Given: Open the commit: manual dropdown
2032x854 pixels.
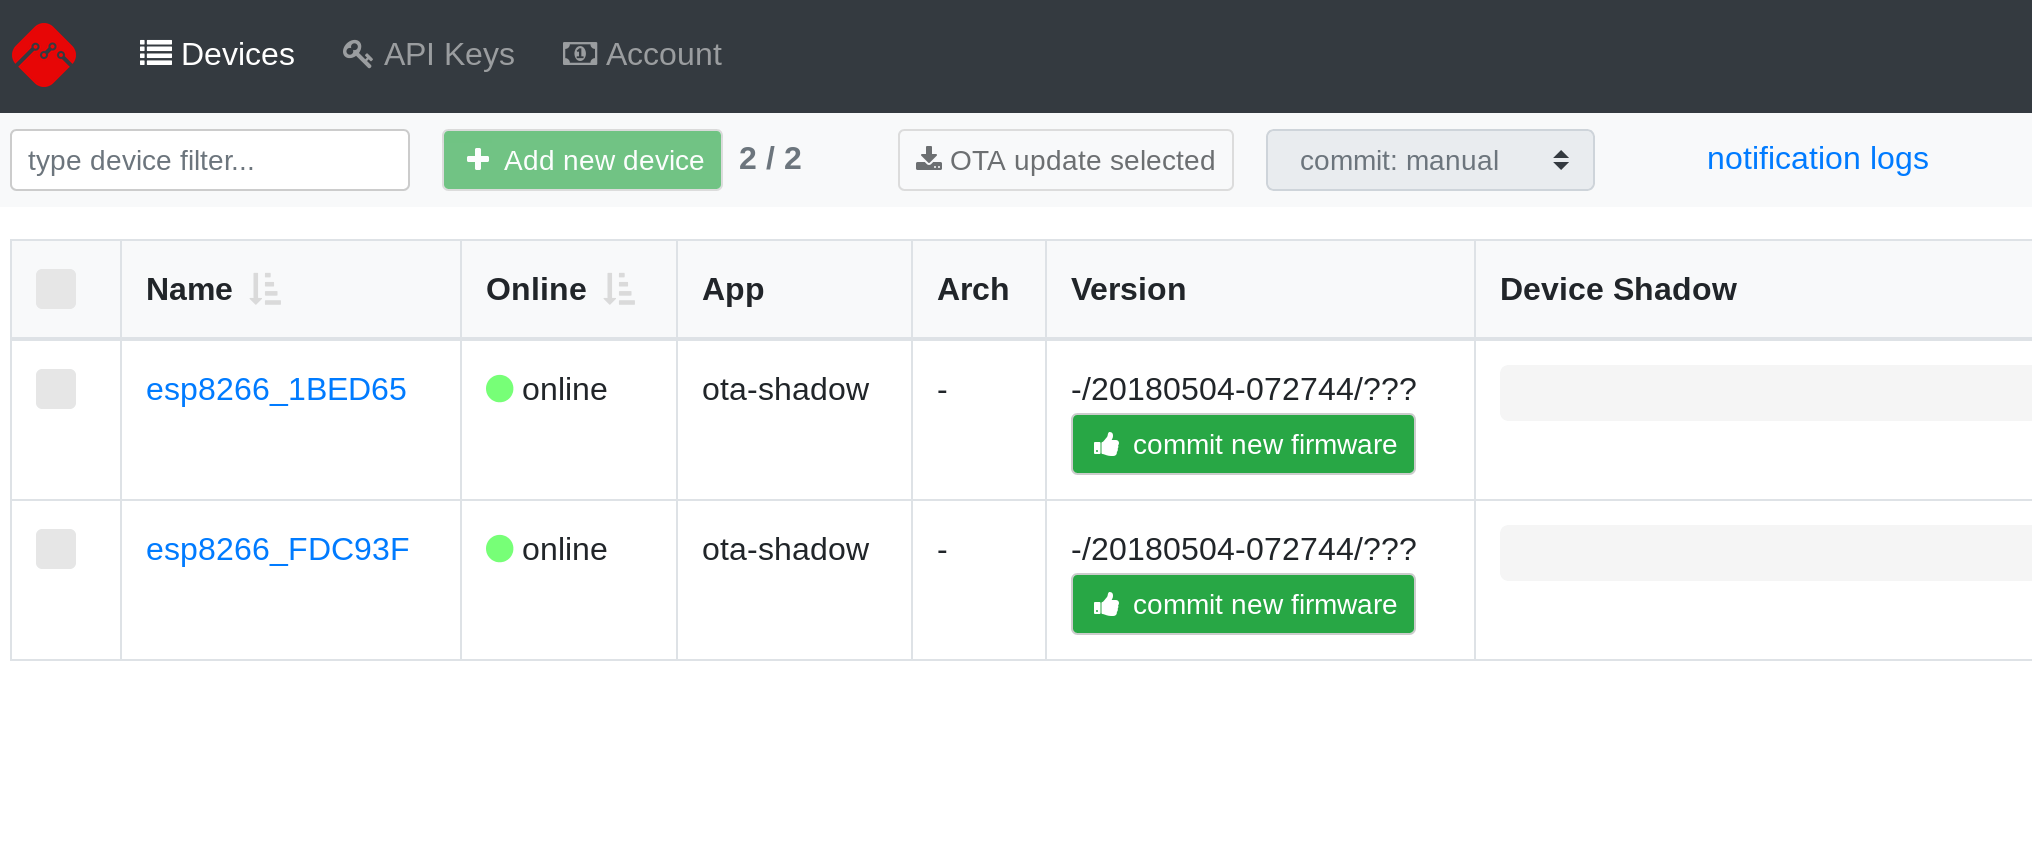Looking at the screenshot, I should tap(1429, 160).
